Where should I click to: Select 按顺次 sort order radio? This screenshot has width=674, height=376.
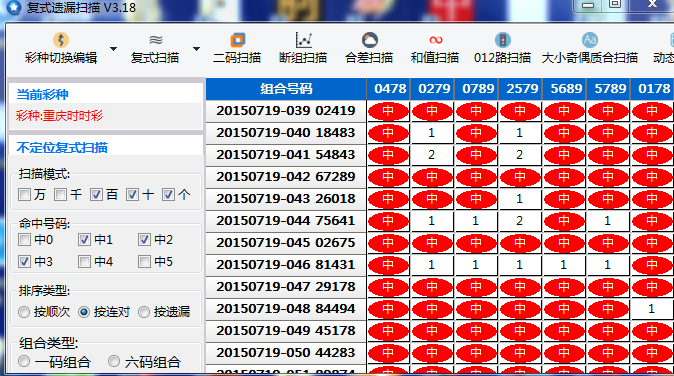[24, 312]
